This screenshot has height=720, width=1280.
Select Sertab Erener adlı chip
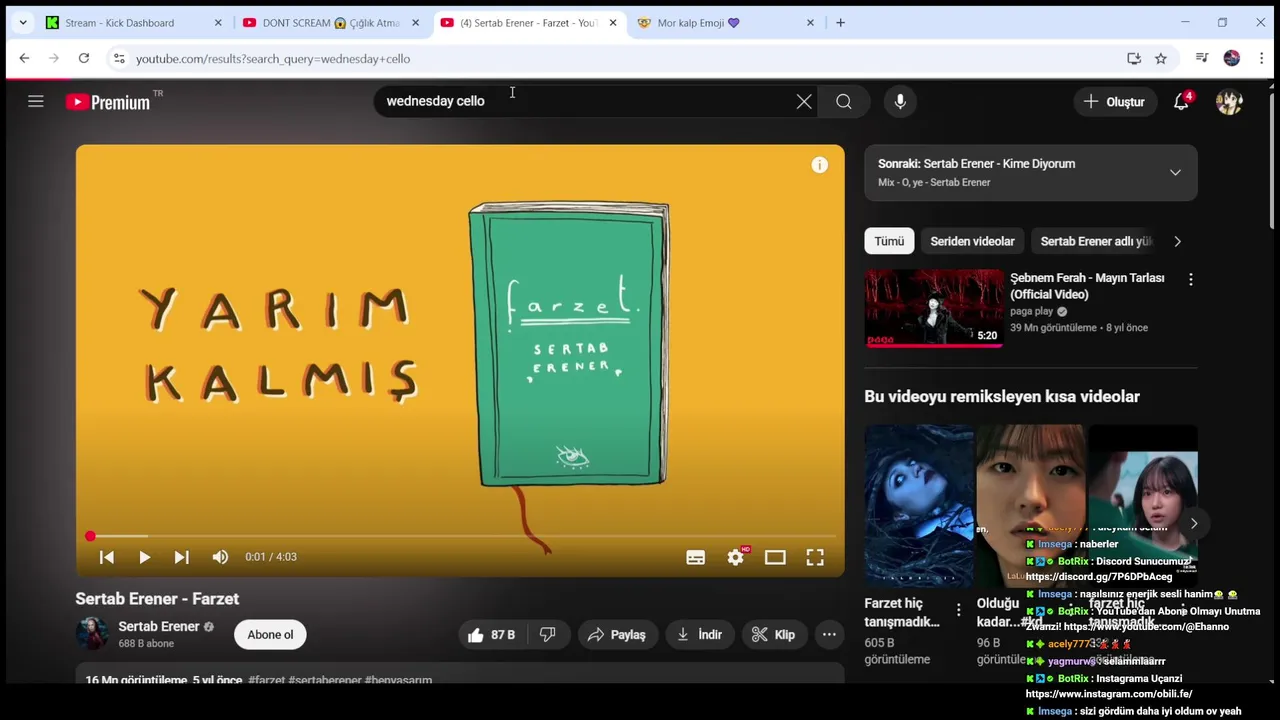tap(1093, 241)
